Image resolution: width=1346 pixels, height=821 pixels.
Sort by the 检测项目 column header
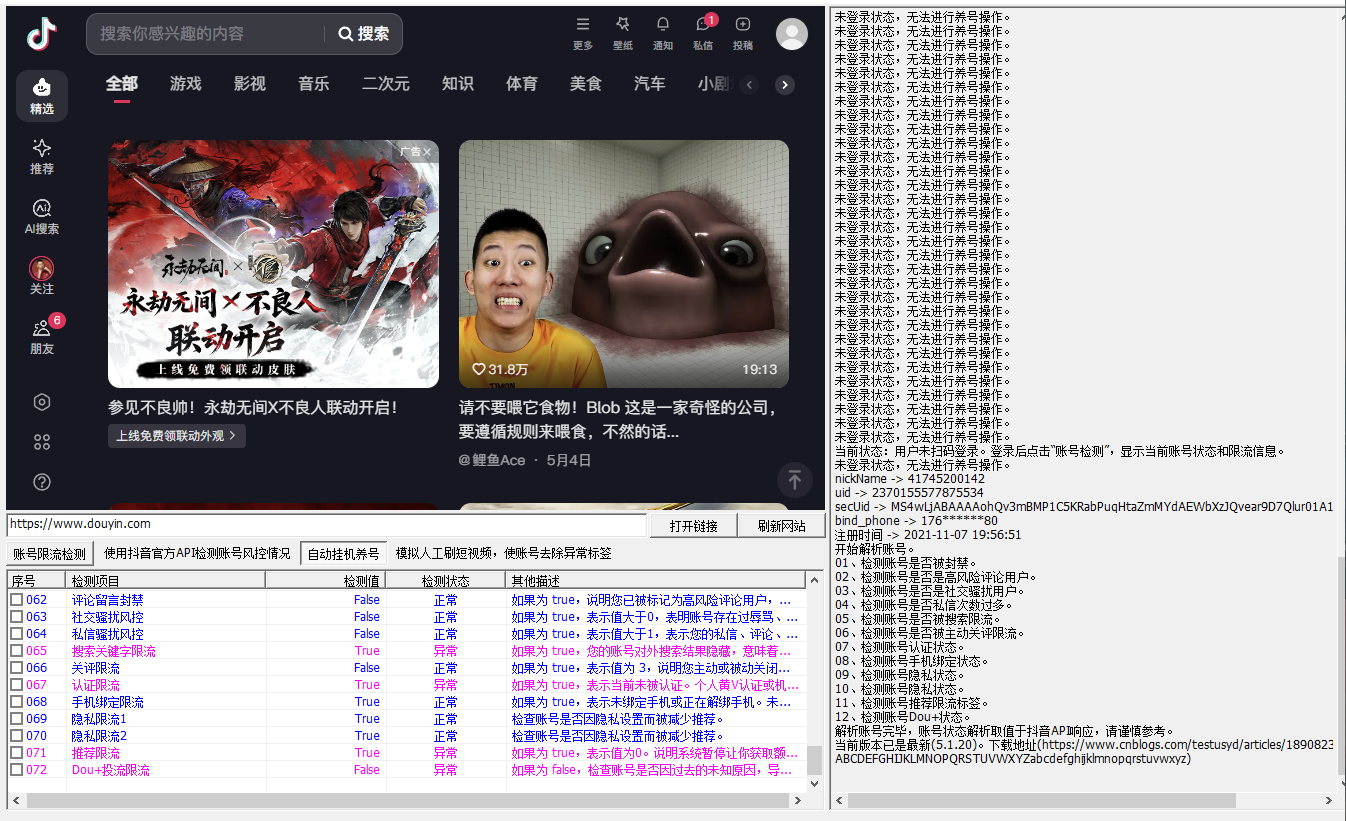point(165,580)
